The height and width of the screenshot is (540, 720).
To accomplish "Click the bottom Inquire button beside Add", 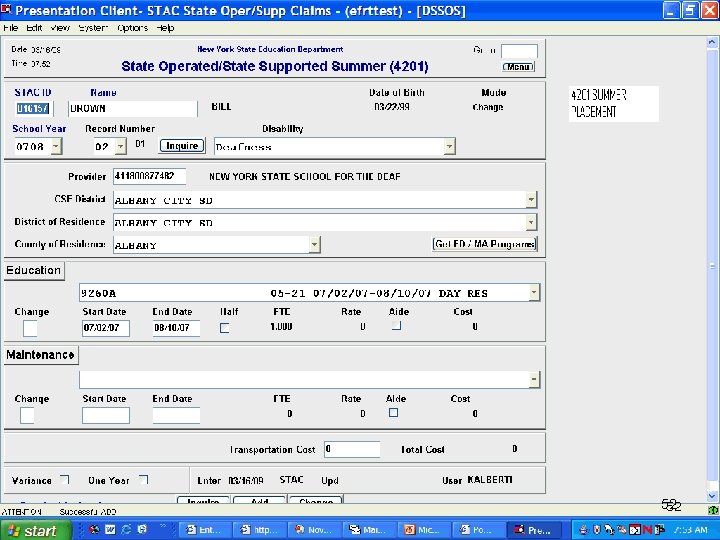I will (203, 501).
